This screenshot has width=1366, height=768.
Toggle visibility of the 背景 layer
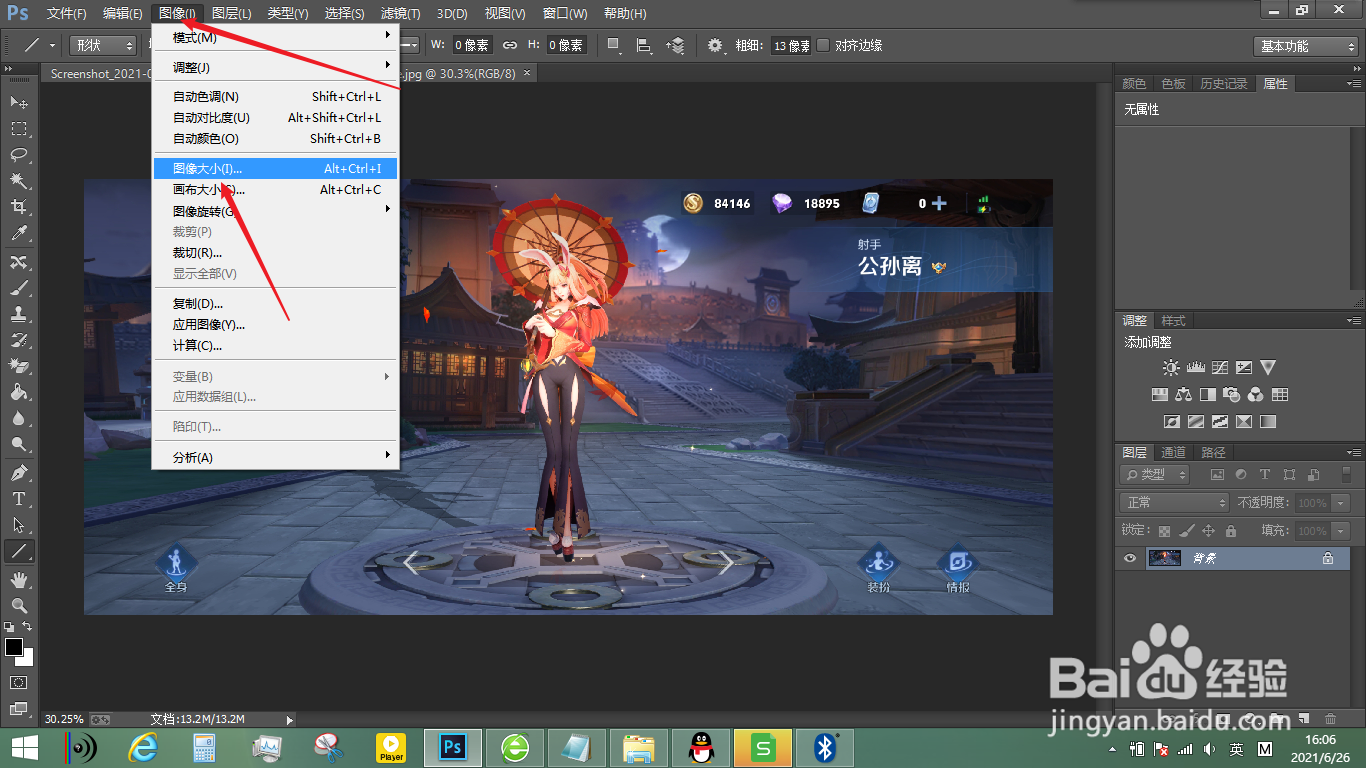pyautogui.click(x=1130, y=559)
